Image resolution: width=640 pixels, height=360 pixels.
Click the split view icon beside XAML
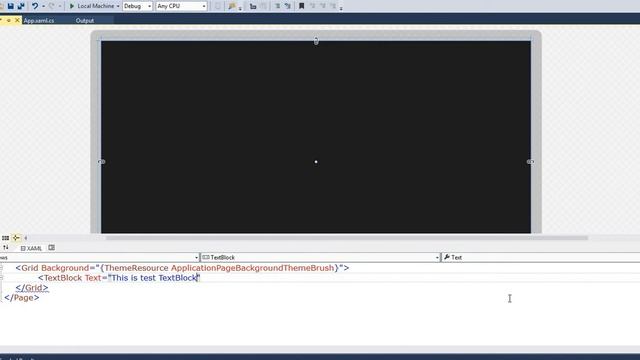click(x=51, y=248)
